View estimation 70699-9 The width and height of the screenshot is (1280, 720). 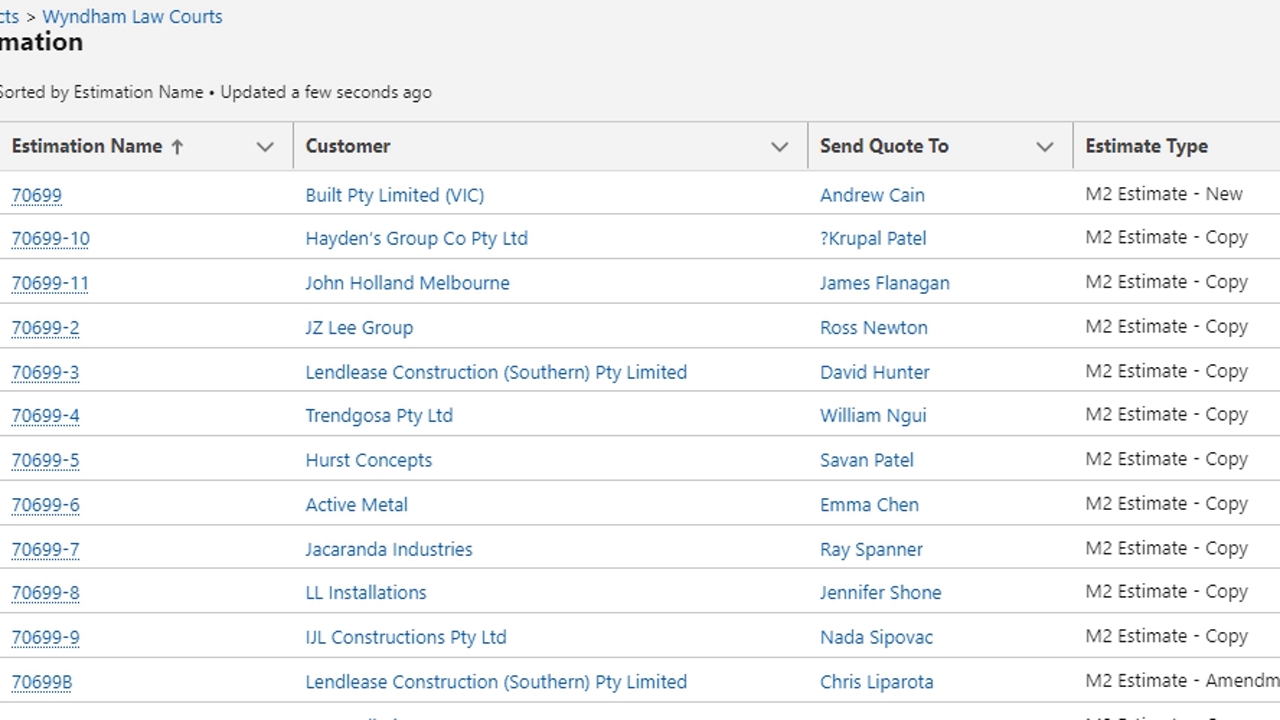(45, 638)
